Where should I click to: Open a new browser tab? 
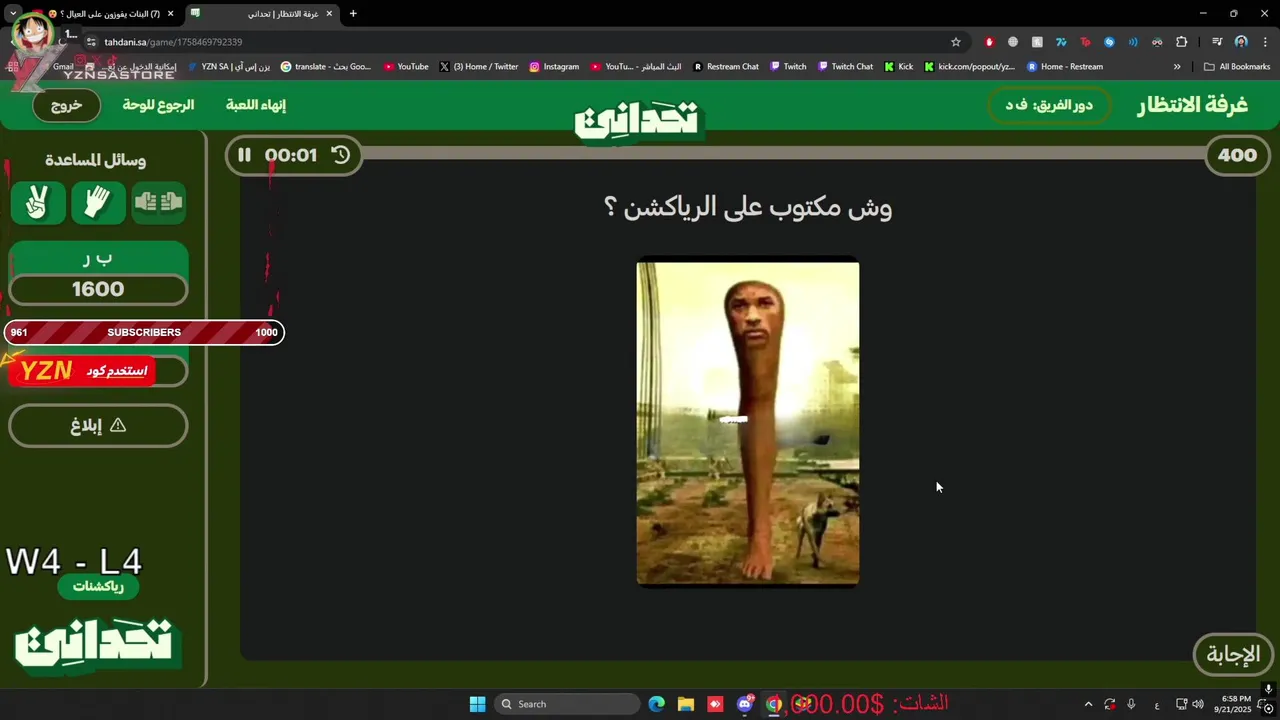click(x=353, y=14)
